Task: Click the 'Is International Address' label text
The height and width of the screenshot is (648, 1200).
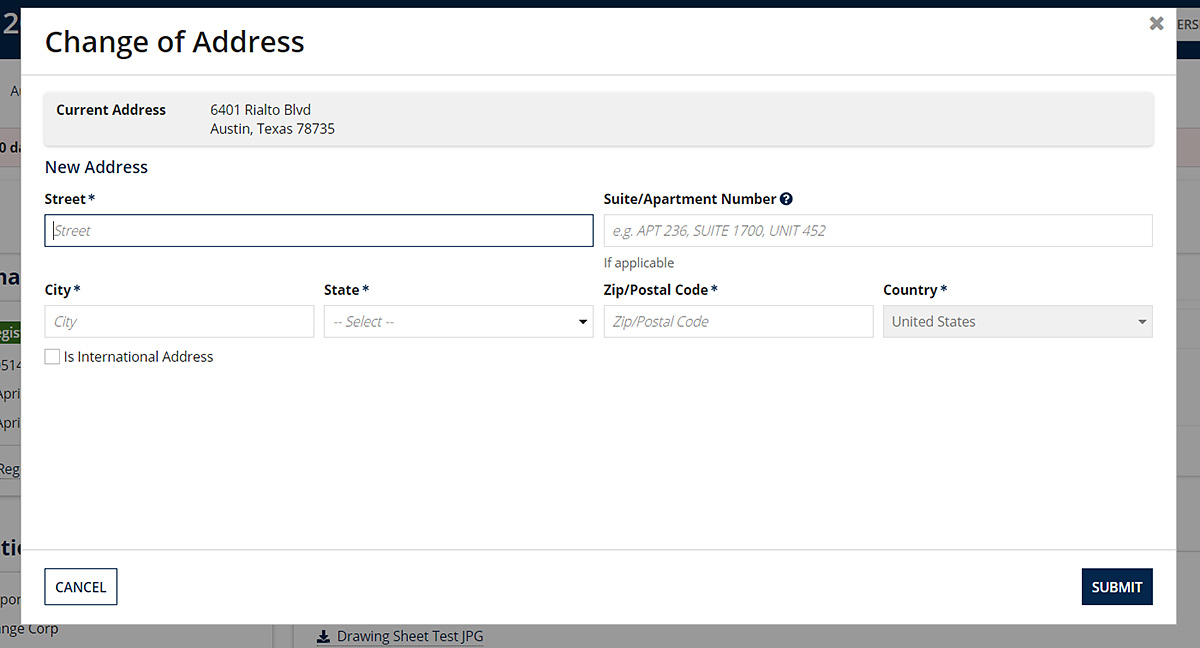Action: (138, 357)
